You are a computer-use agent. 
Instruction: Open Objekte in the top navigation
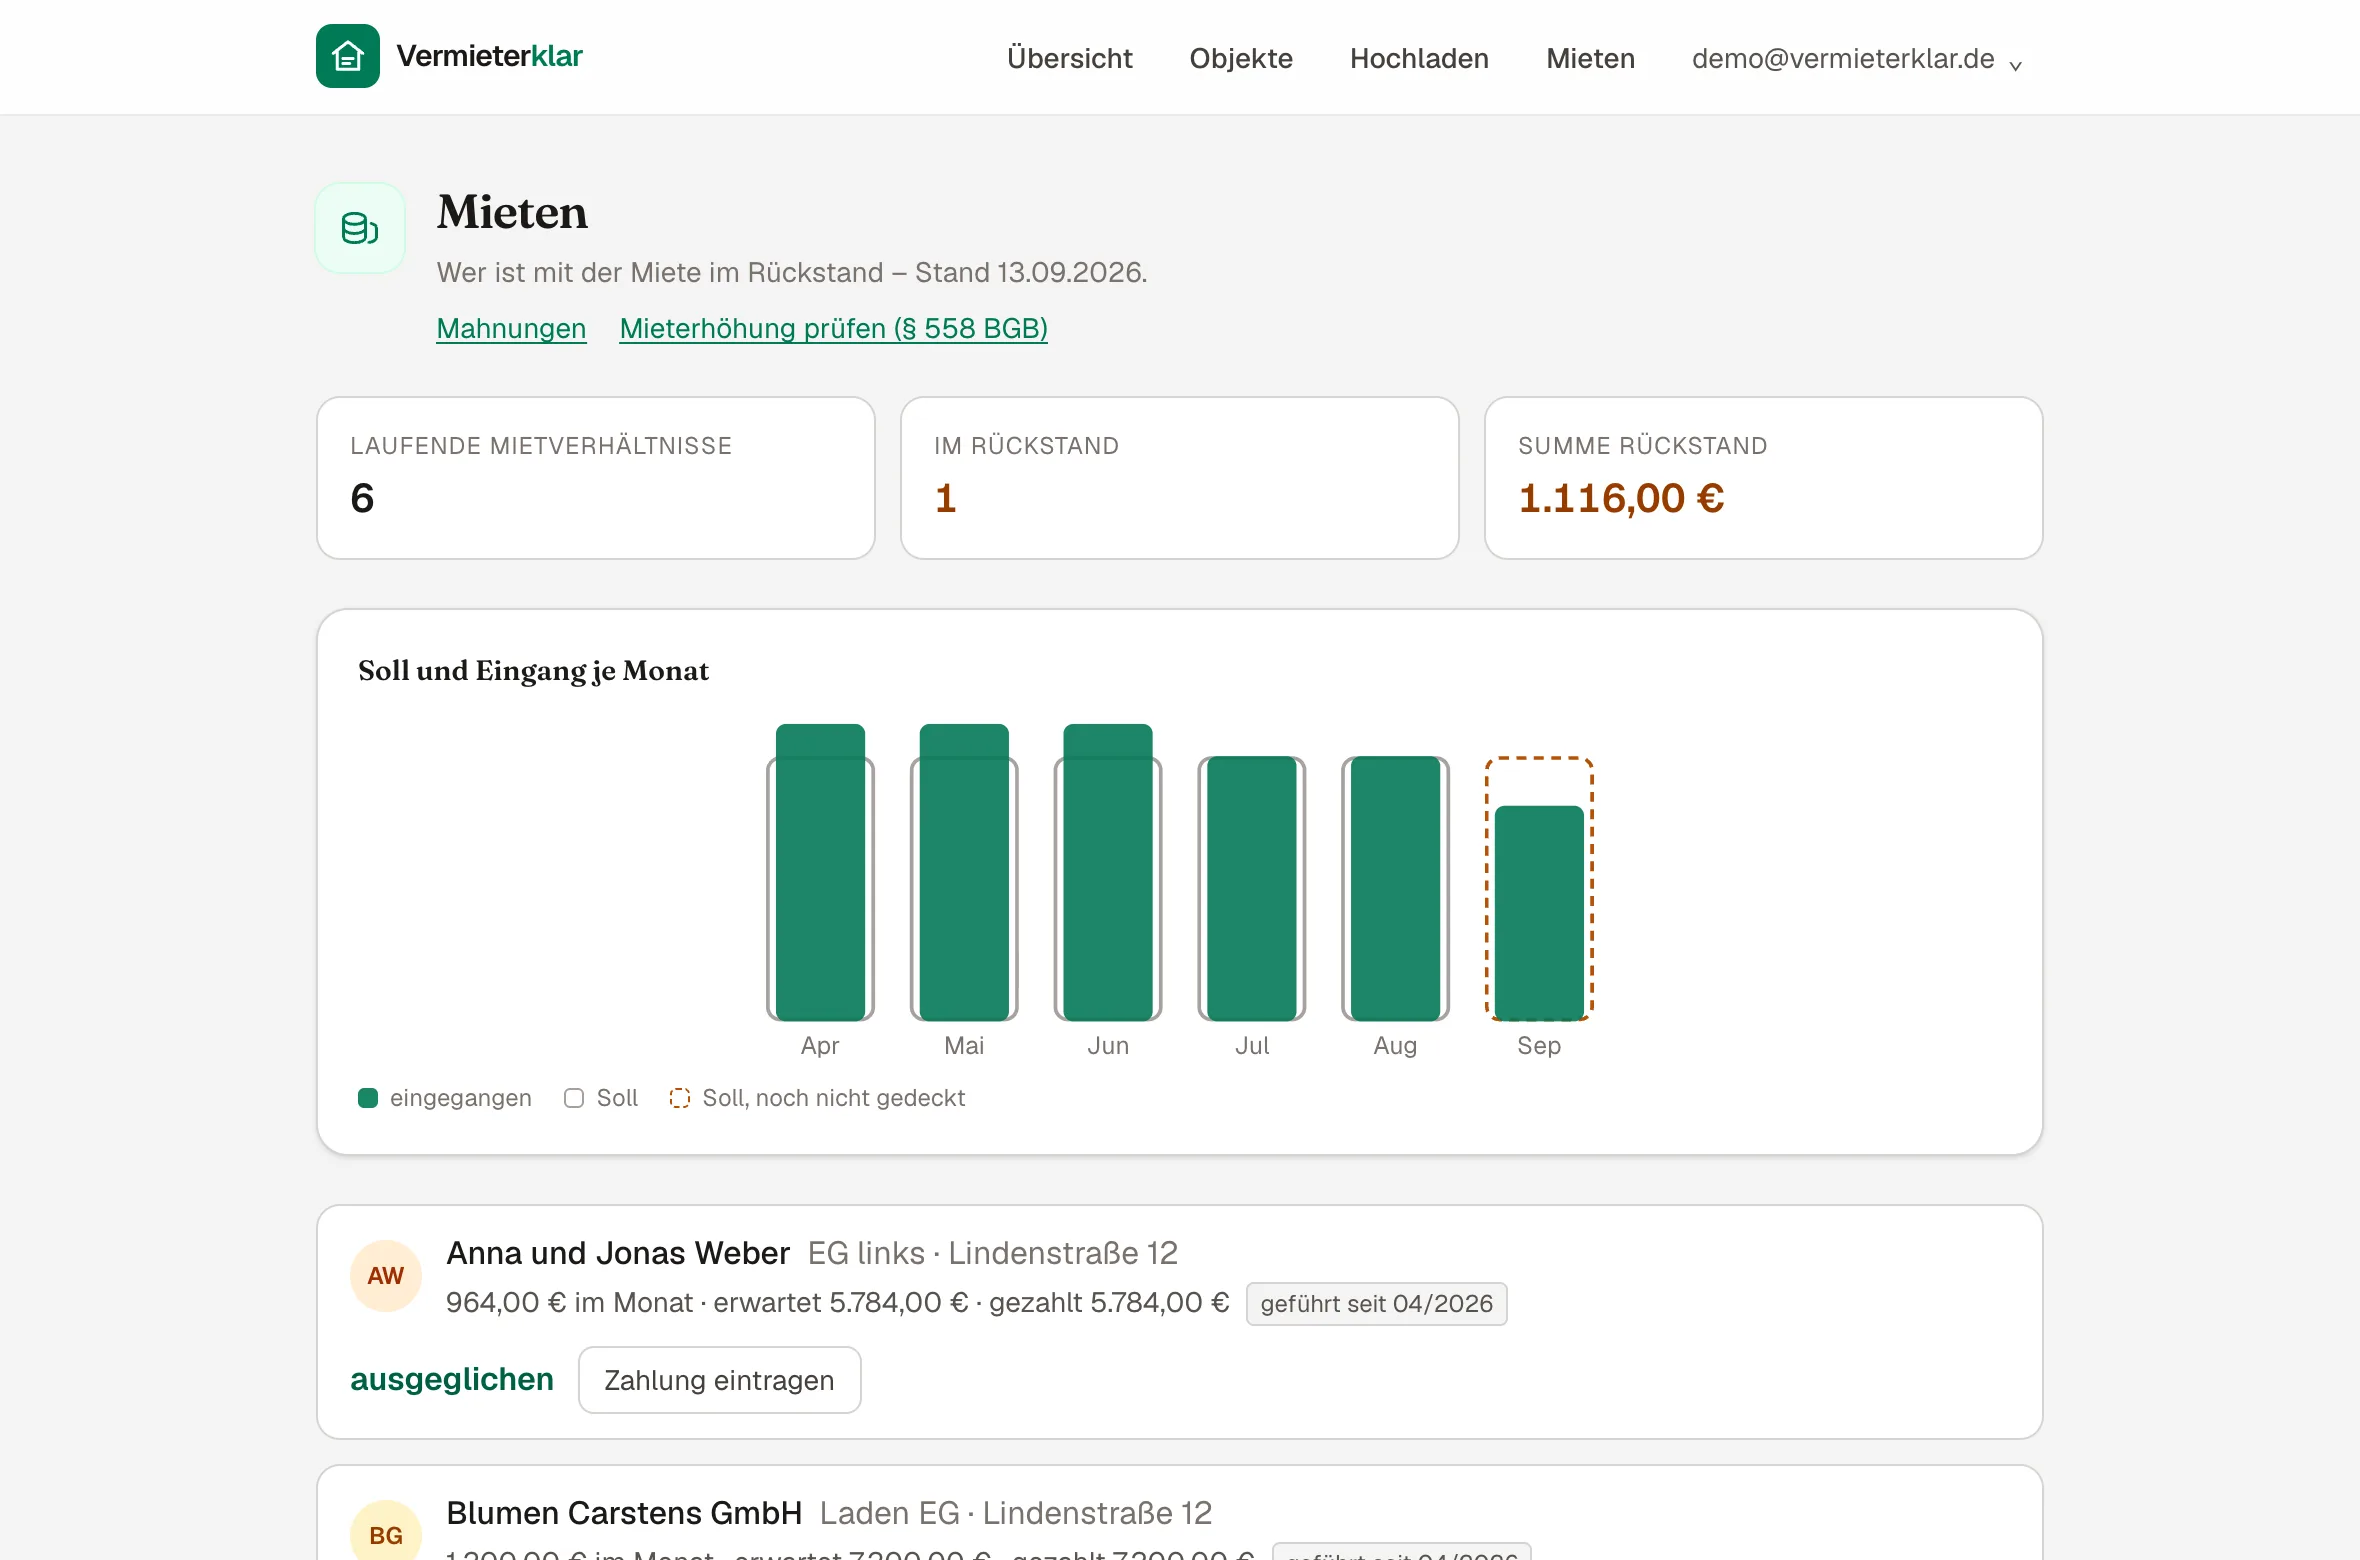1241,59
